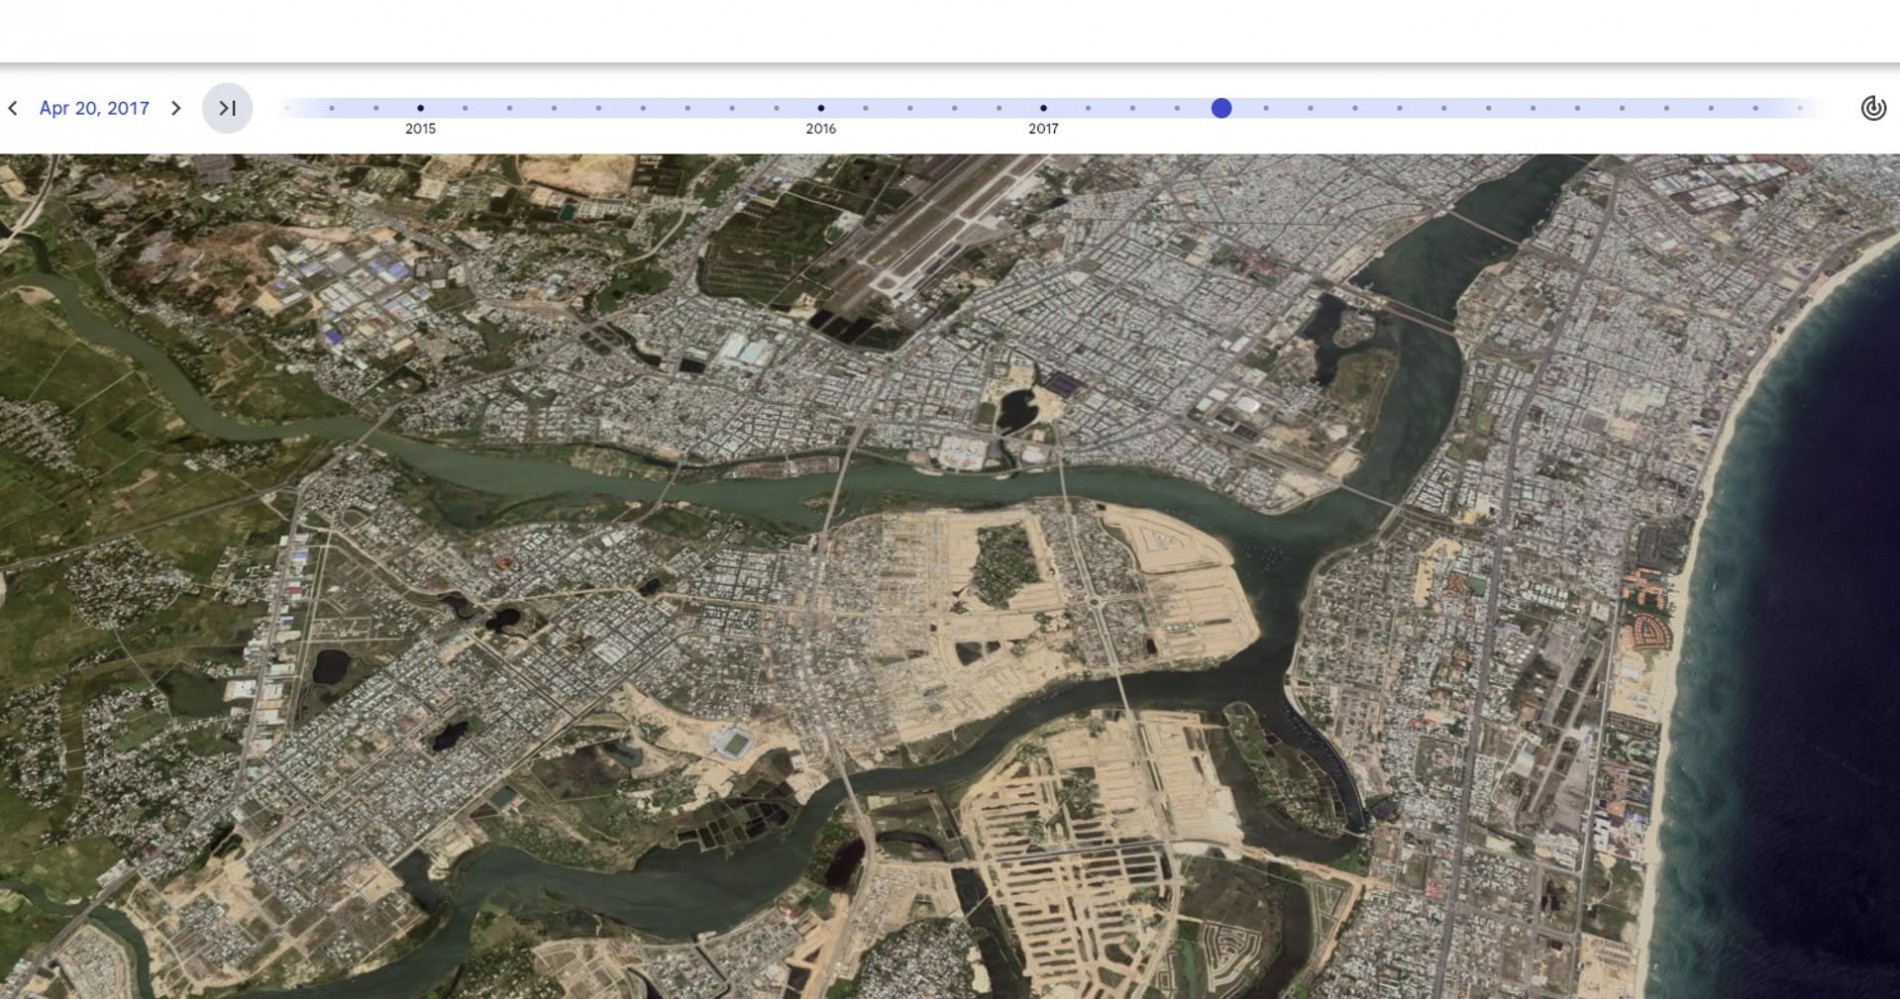This screenshot has height=999, width=1900.
Task: Go to the previous imagery date
Action: point(13,108)
